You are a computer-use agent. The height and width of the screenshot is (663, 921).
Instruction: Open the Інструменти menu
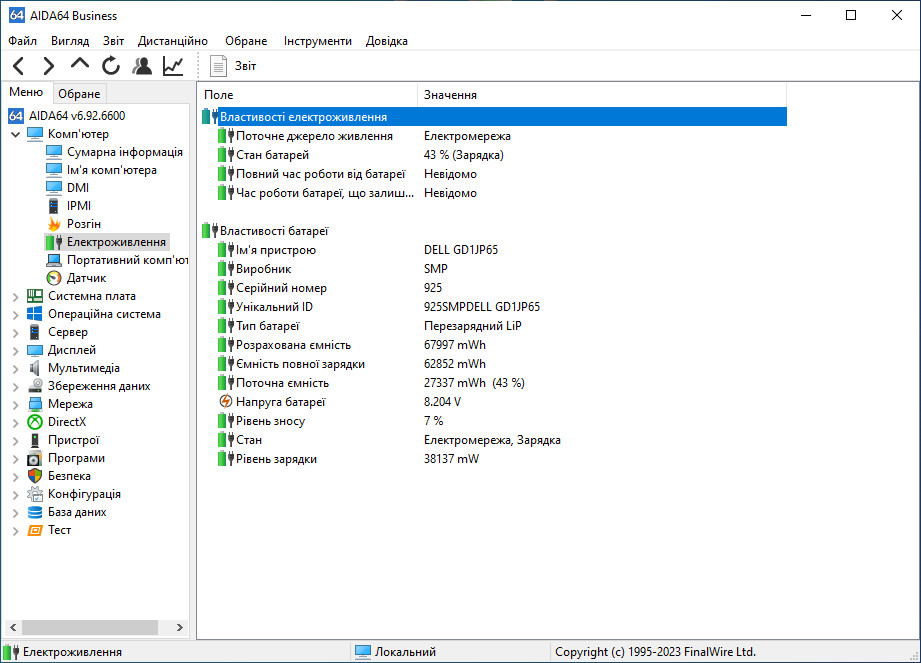(317, 41)
